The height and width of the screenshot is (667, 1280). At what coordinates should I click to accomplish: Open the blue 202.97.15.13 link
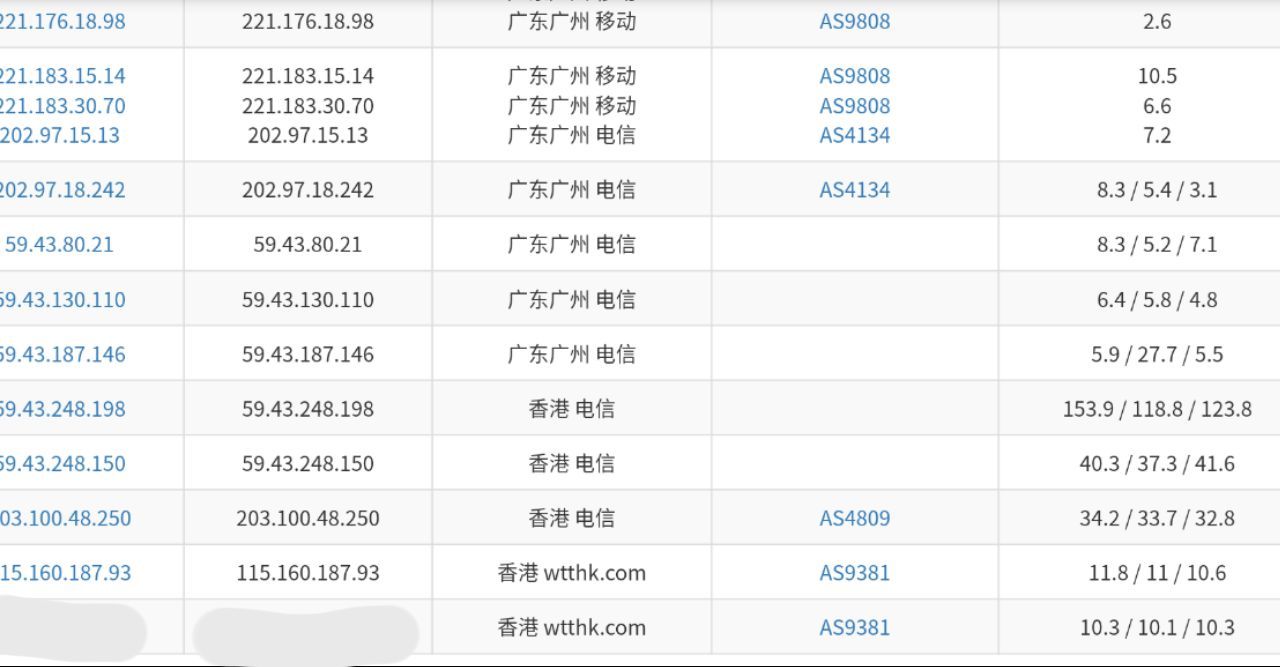[x=60, y=135]
